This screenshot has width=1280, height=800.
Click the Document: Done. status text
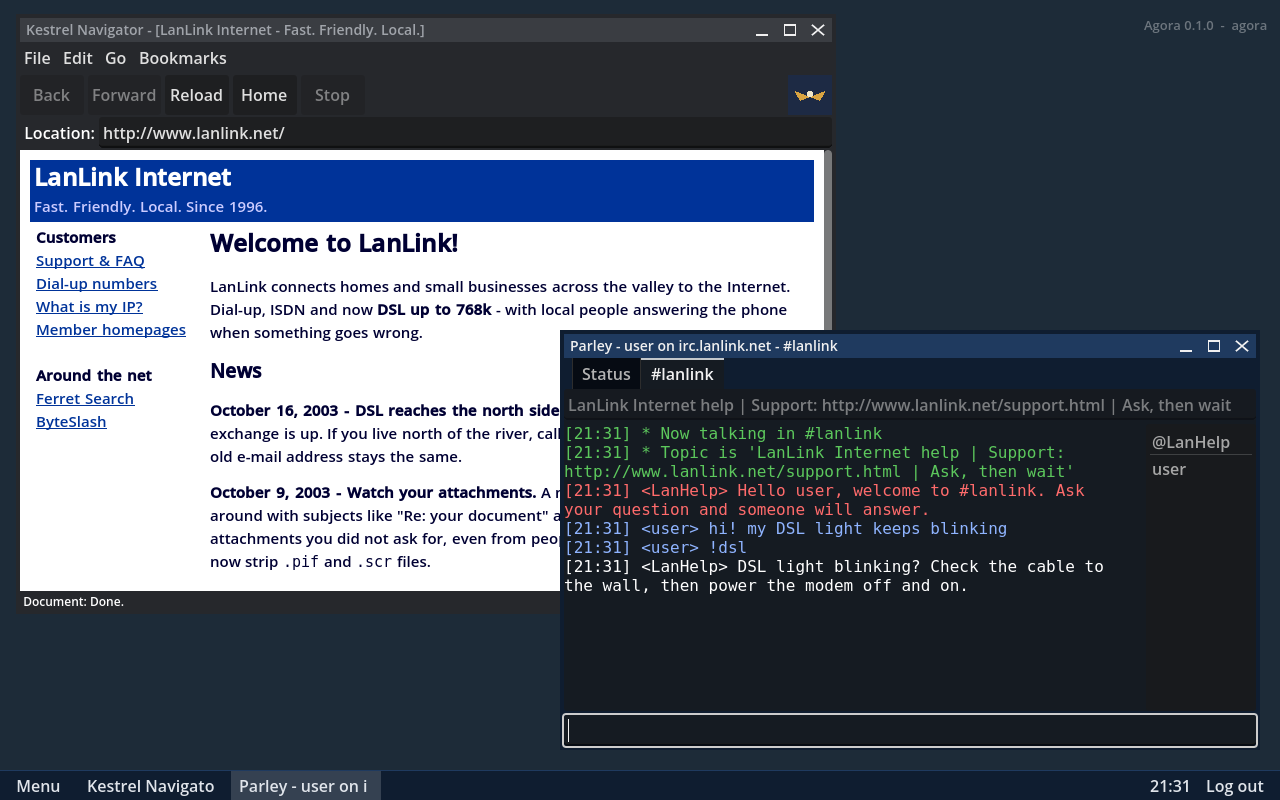[74, 602]
